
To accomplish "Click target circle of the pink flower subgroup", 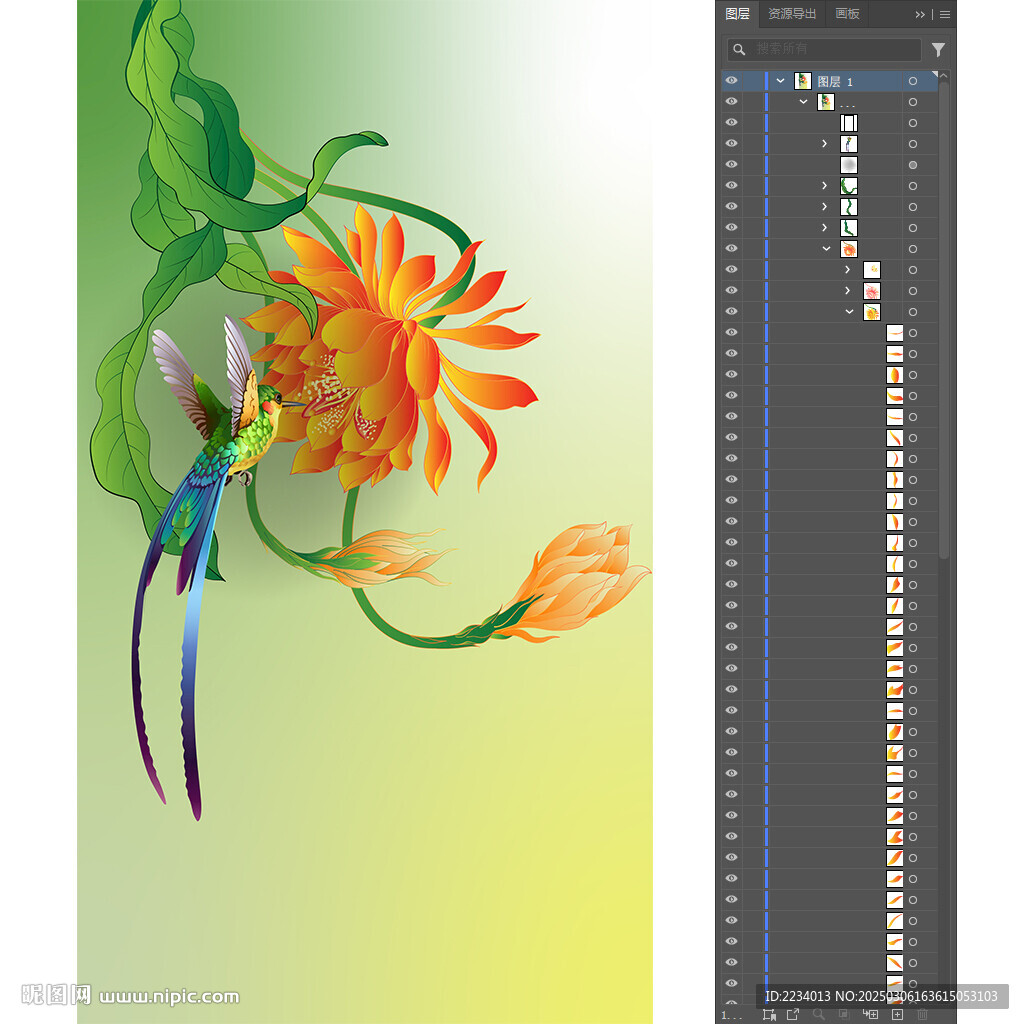I will 913,291.
